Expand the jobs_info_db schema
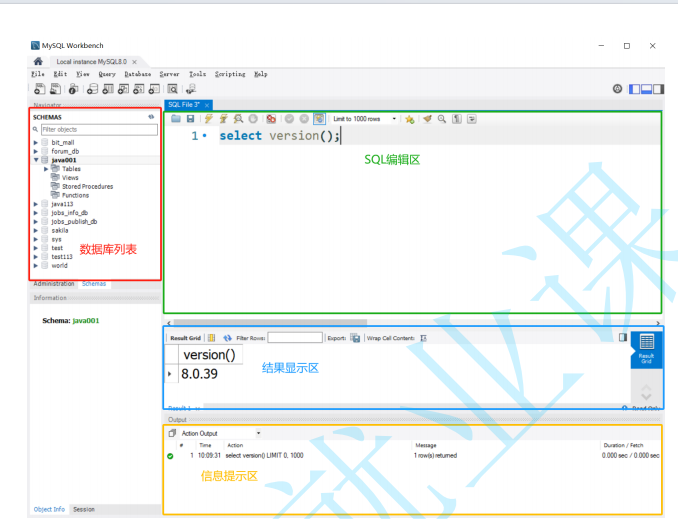This screenshot has width=678, height=519. point(36,213)
